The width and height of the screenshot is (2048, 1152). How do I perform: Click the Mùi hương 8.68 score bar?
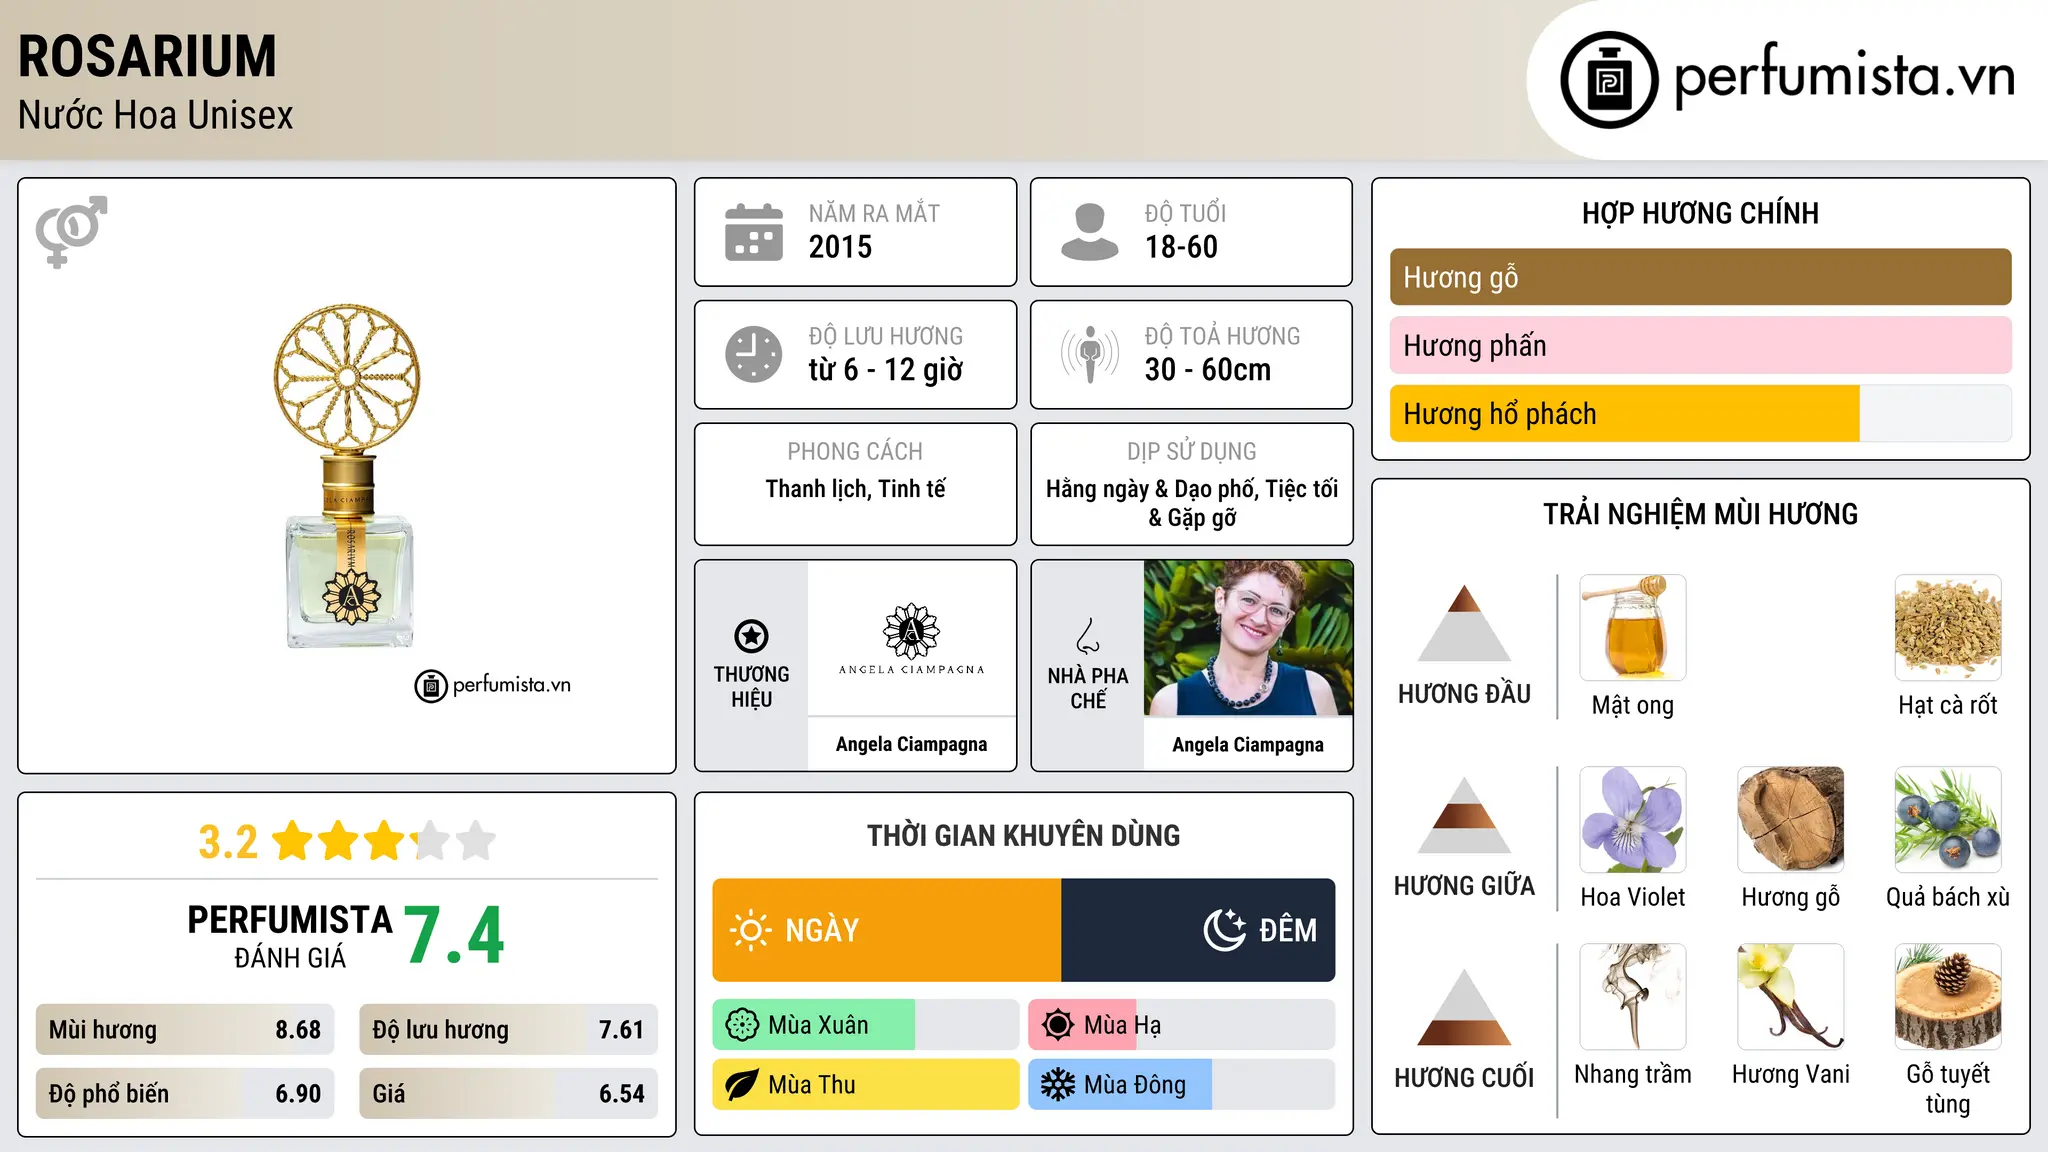click(185, 1030)
